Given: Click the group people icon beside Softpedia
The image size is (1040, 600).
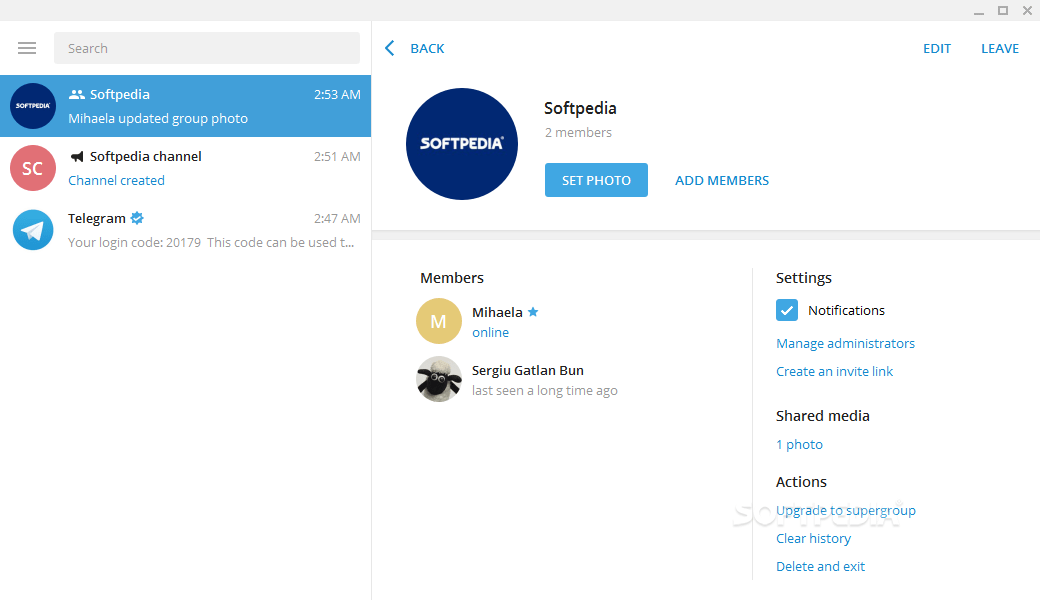Looking at the screenshot, I should [77, 94].
